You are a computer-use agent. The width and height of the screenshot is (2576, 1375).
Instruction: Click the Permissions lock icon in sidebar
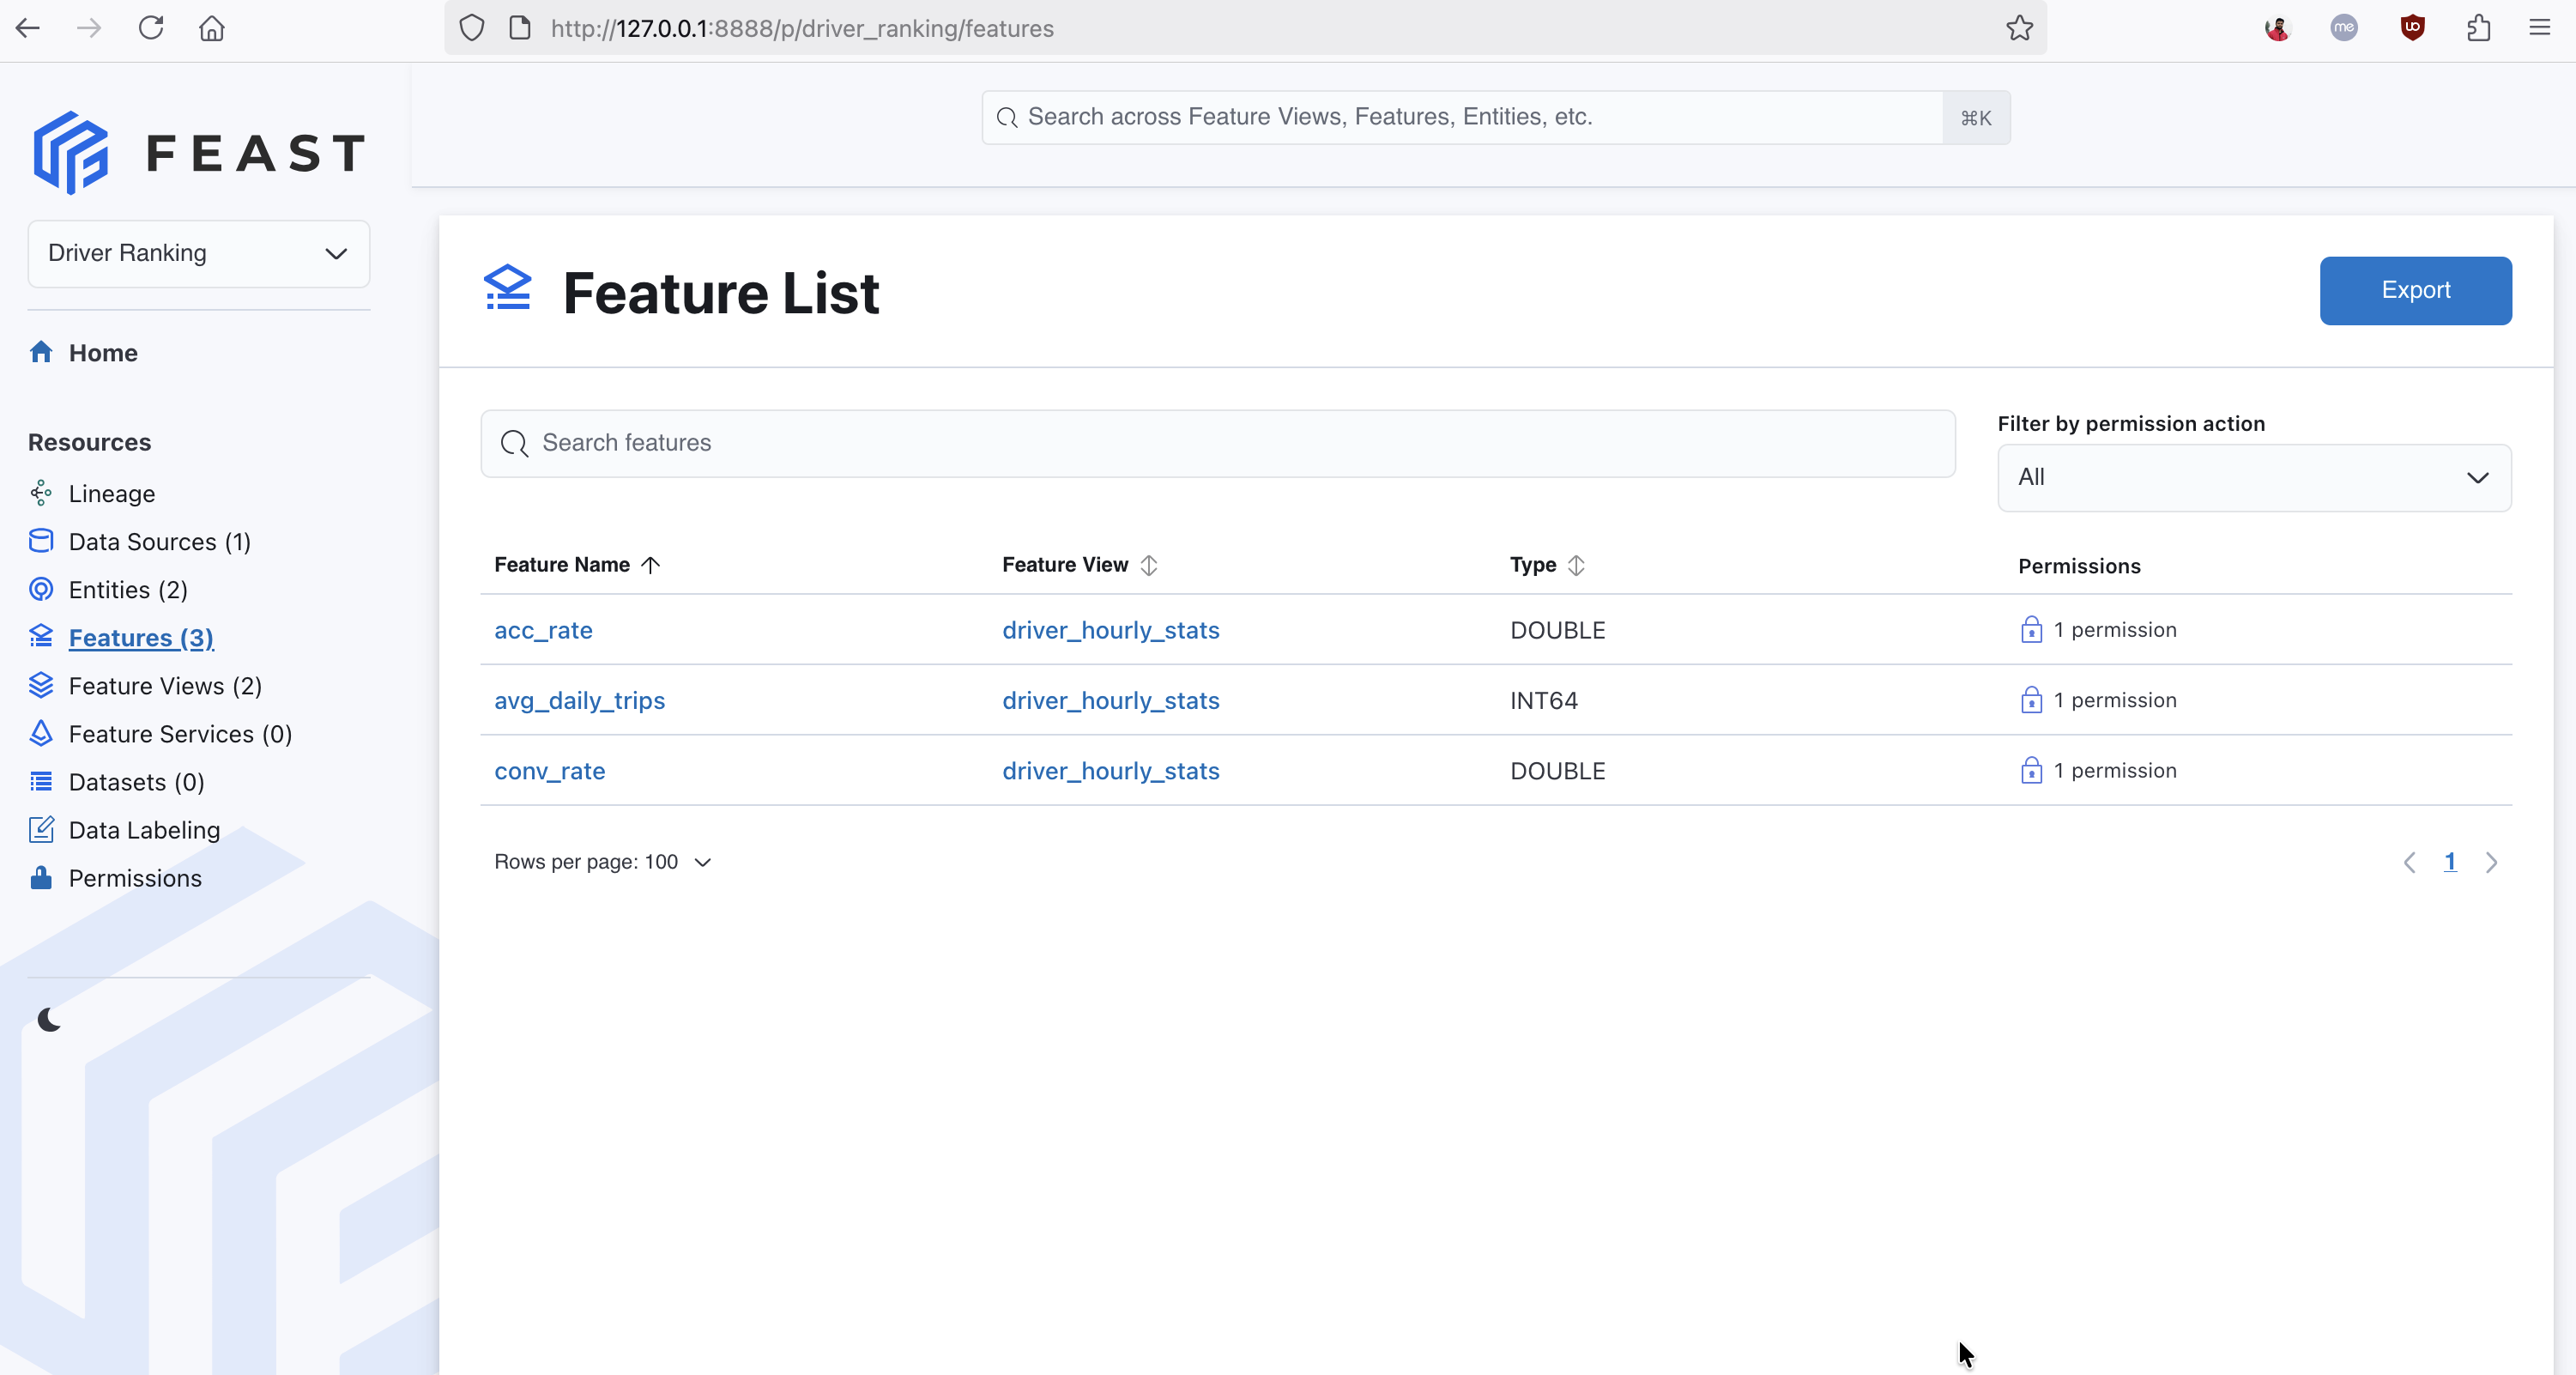[x=41, y=878]
